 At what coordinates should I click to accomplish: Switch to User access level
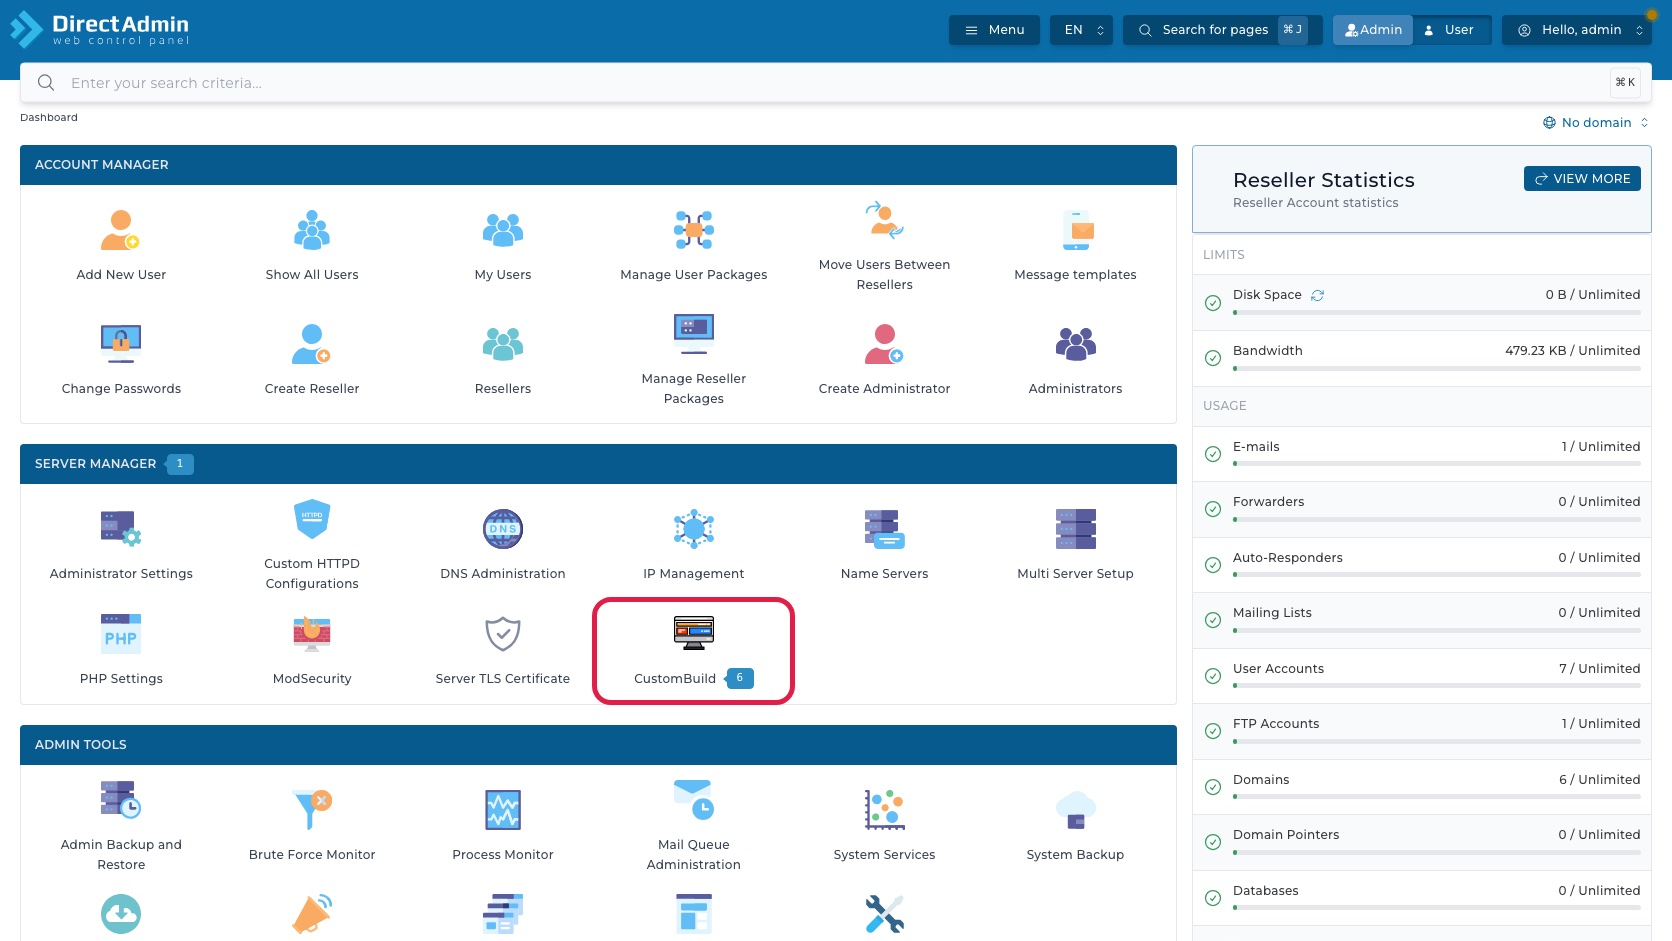tap(1452, 30)
